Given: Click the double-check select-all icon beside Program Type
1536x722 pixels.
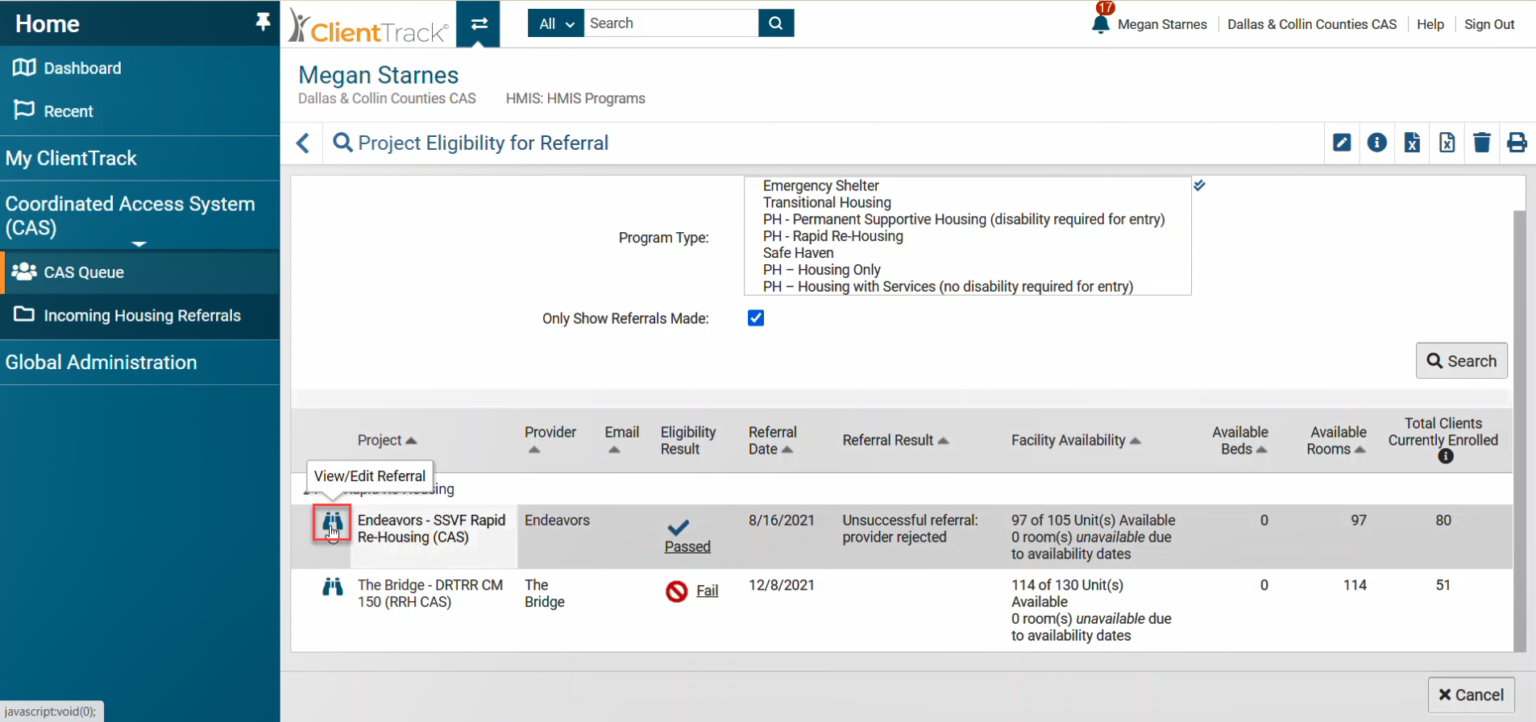Looking at the screenshot, I should [1199, 184].
